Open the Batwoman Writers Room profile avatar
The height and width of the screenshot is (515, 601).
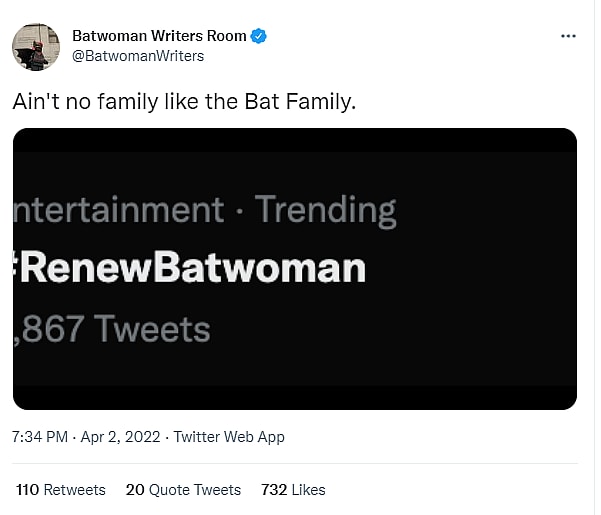(x=35, y=46)
